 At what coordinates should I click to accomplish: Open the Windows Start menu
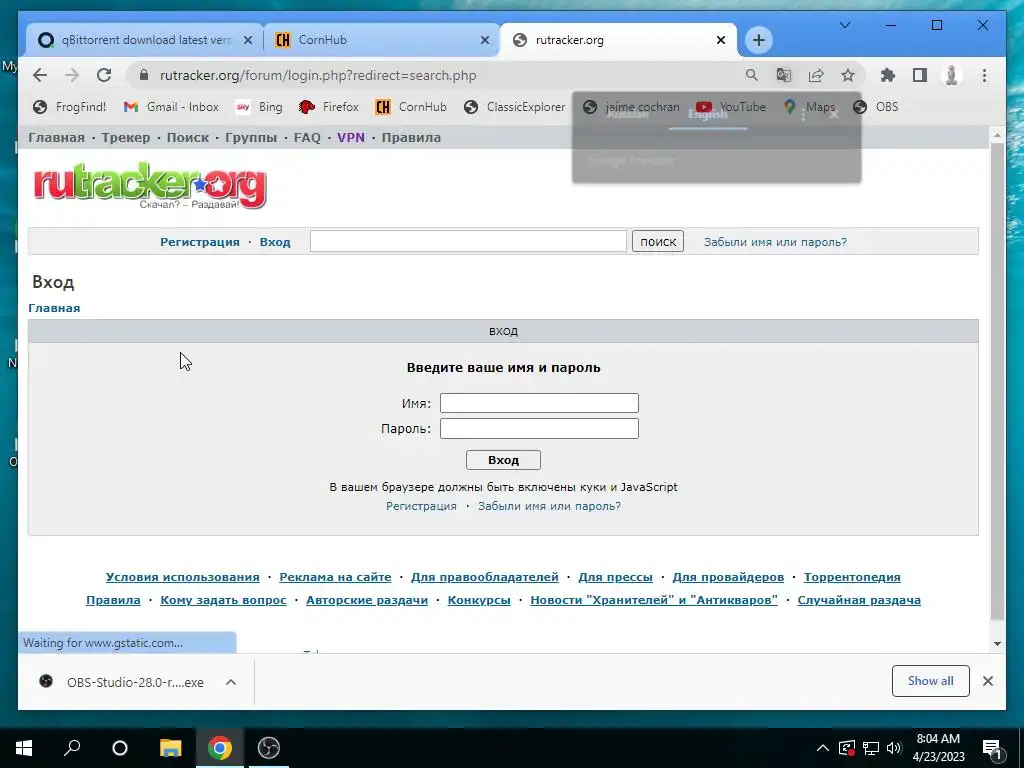24,748
